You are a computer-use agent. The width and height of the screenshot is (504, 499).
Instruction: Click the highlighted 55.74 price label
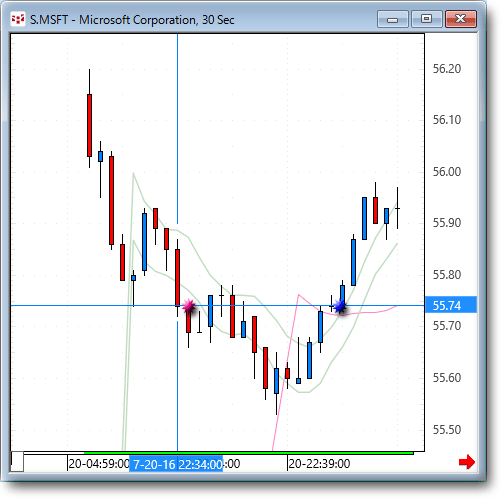(451, 305)
